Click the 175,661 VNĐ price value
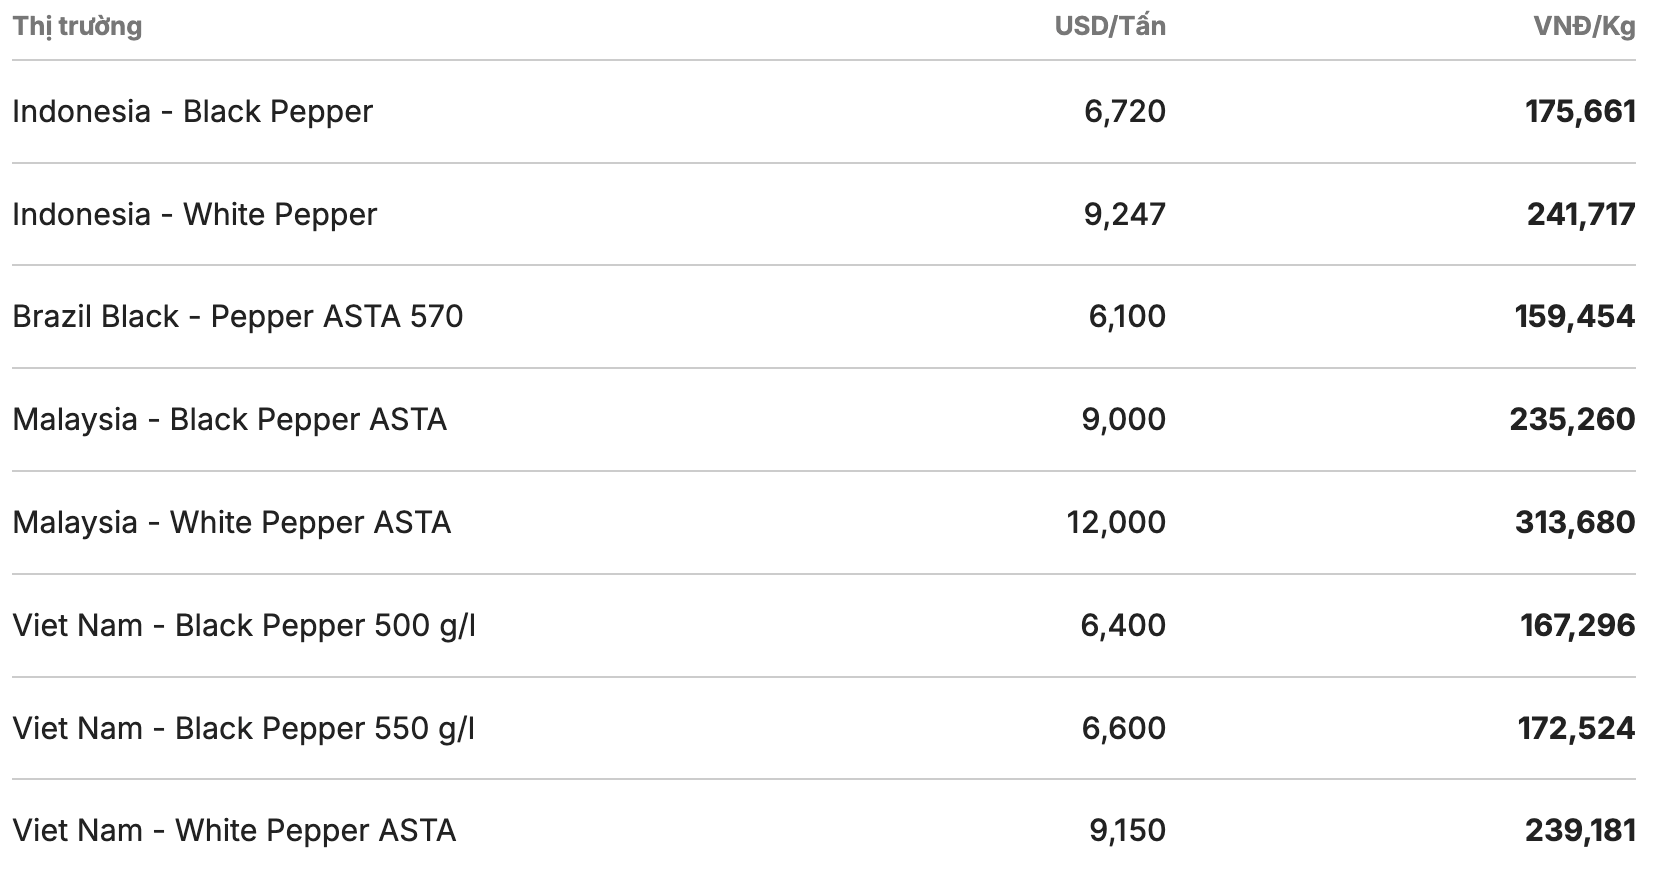Viewport: 1658px width, 880px height. (1580, 111)
